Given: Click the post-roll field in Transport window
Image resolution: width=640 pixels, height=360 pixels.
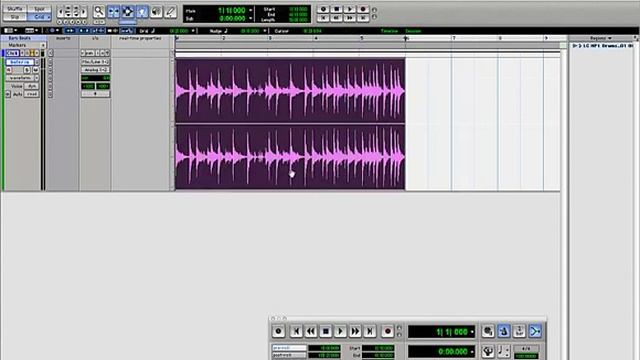Looking at the screenshot, I should click(x=289, y=356).
